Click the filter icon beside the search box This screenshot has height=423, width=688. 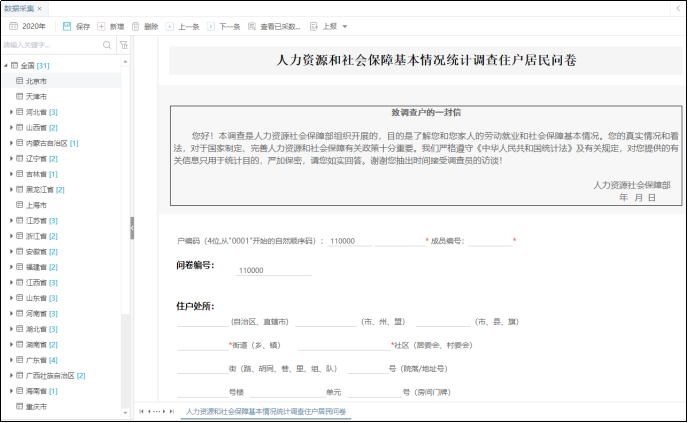point(123,45)
